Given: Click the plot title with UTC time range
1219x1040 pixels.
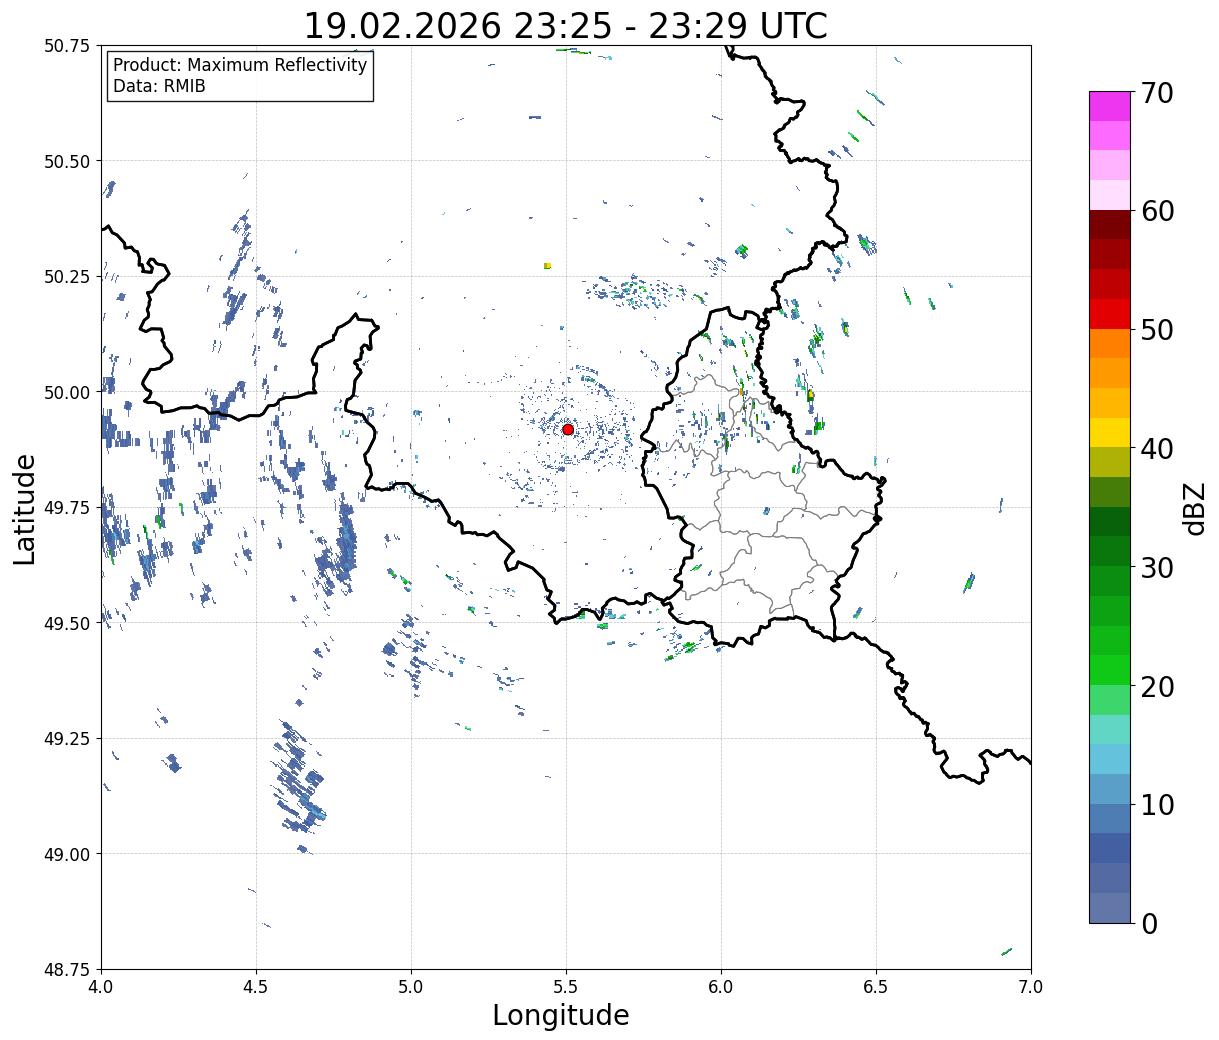Looking at the screenshot, I should pyautogui.click(x=565, y=26).
